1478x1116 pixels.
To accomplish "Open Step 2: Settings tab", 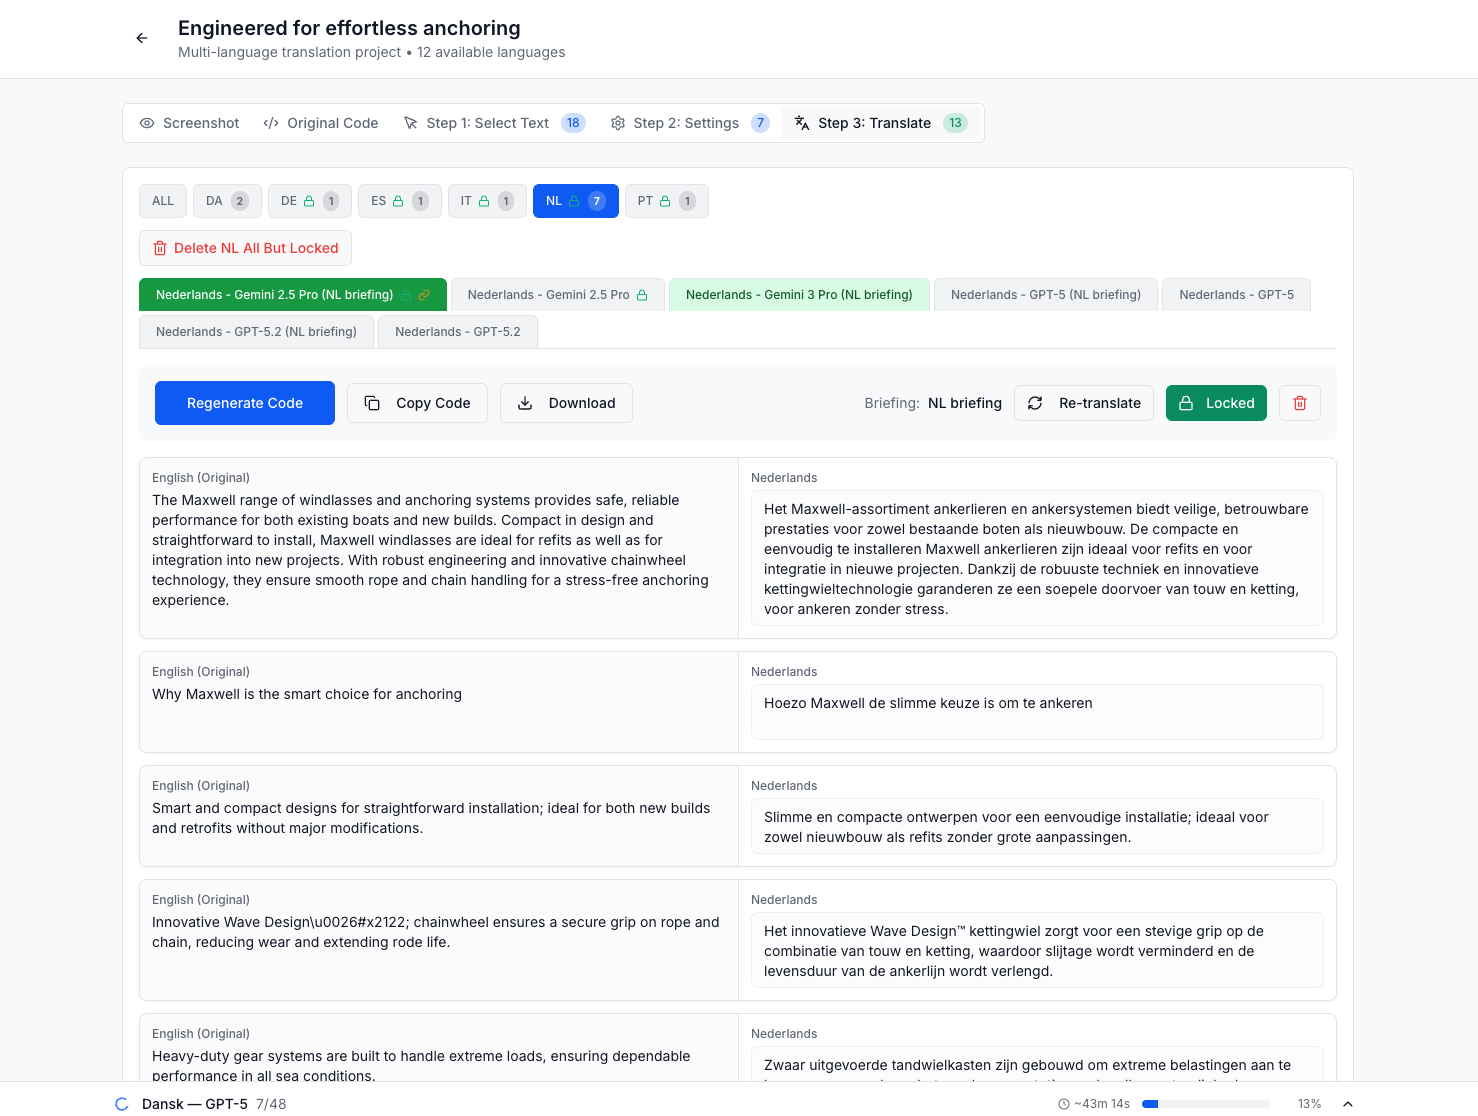I will (689, 123).
